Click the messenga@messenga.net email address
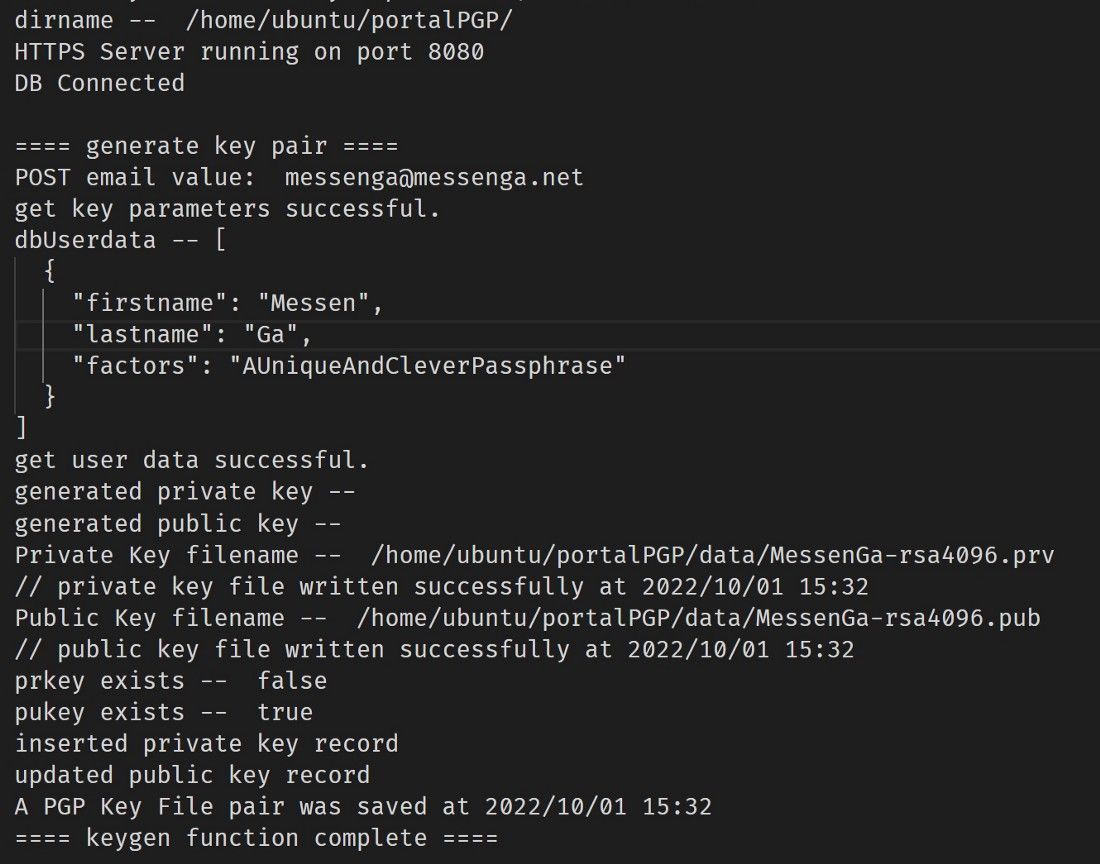Image resolution: width=1100 pixels, height=864 pixels. (433, 178)
